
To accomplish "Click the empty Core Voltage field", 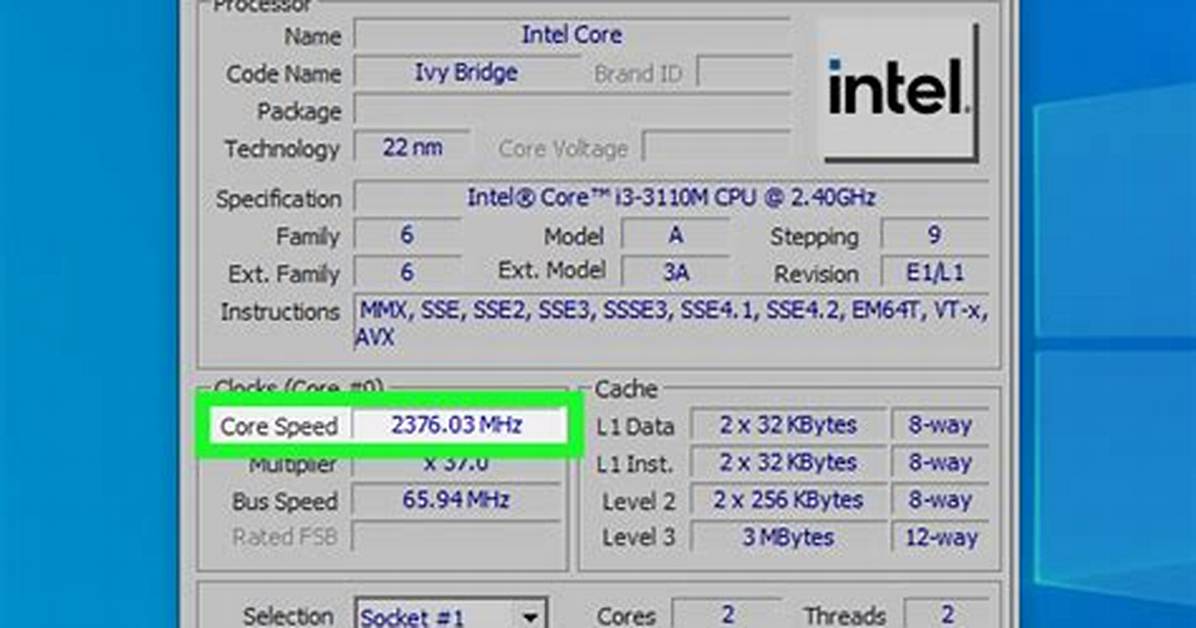I will point(717,147).
